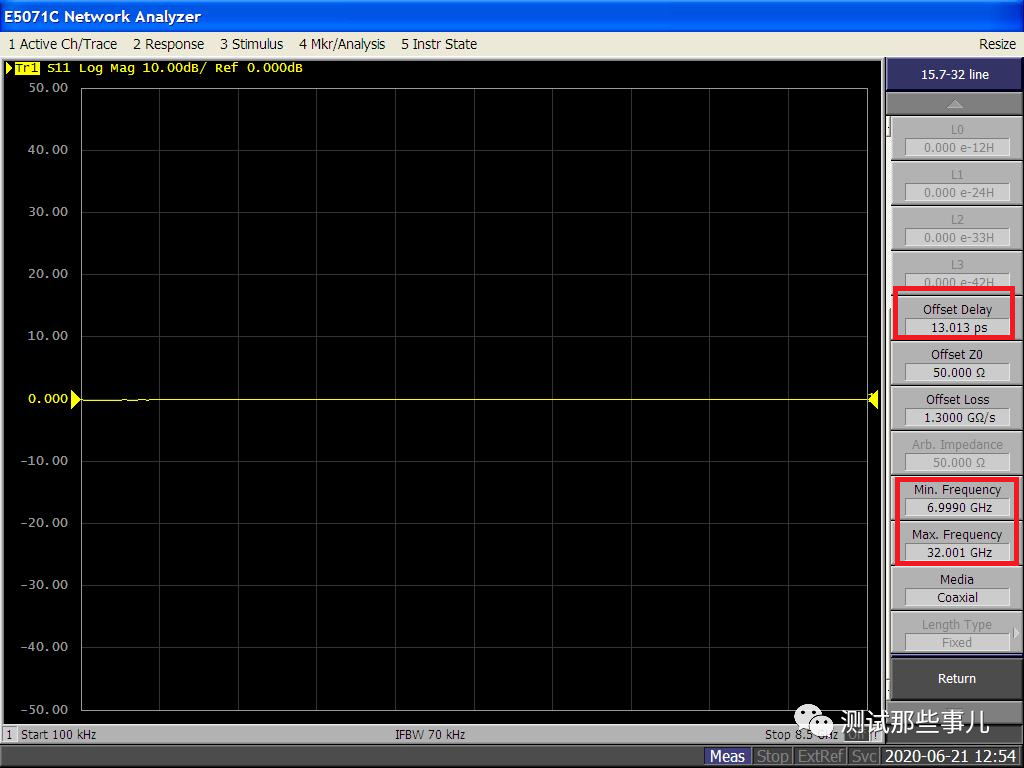This screenshot has height=768, width=1024.
Task: Open the 5 Instr State menu
Action: 439,44
